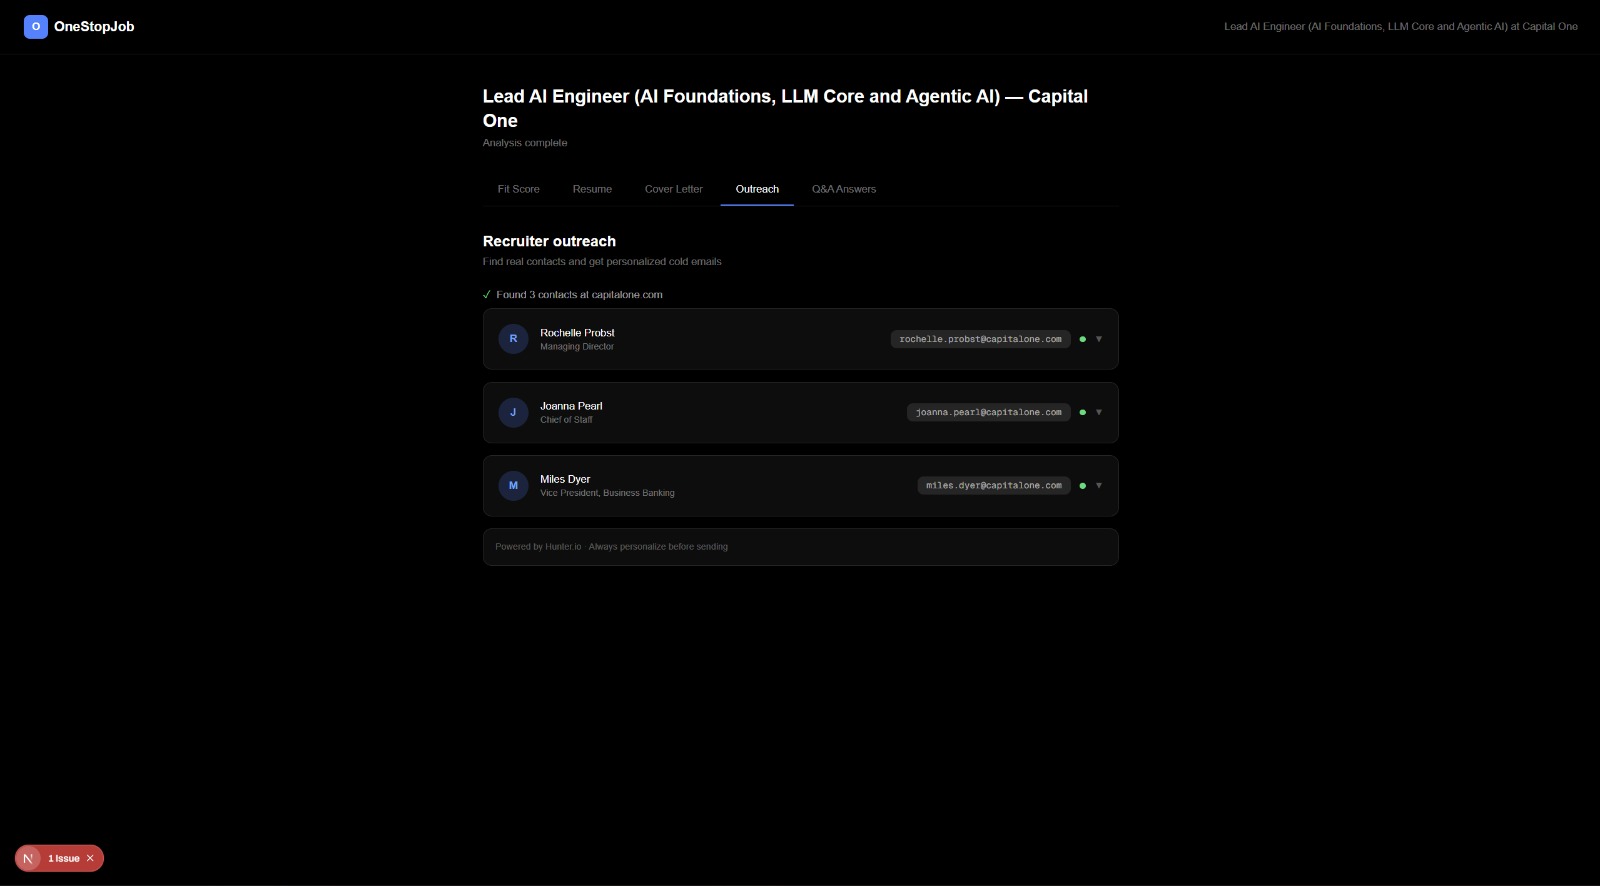1600x886 pixels.
Task: Open the Q&A Answers tab
Action: pos(844,189)
